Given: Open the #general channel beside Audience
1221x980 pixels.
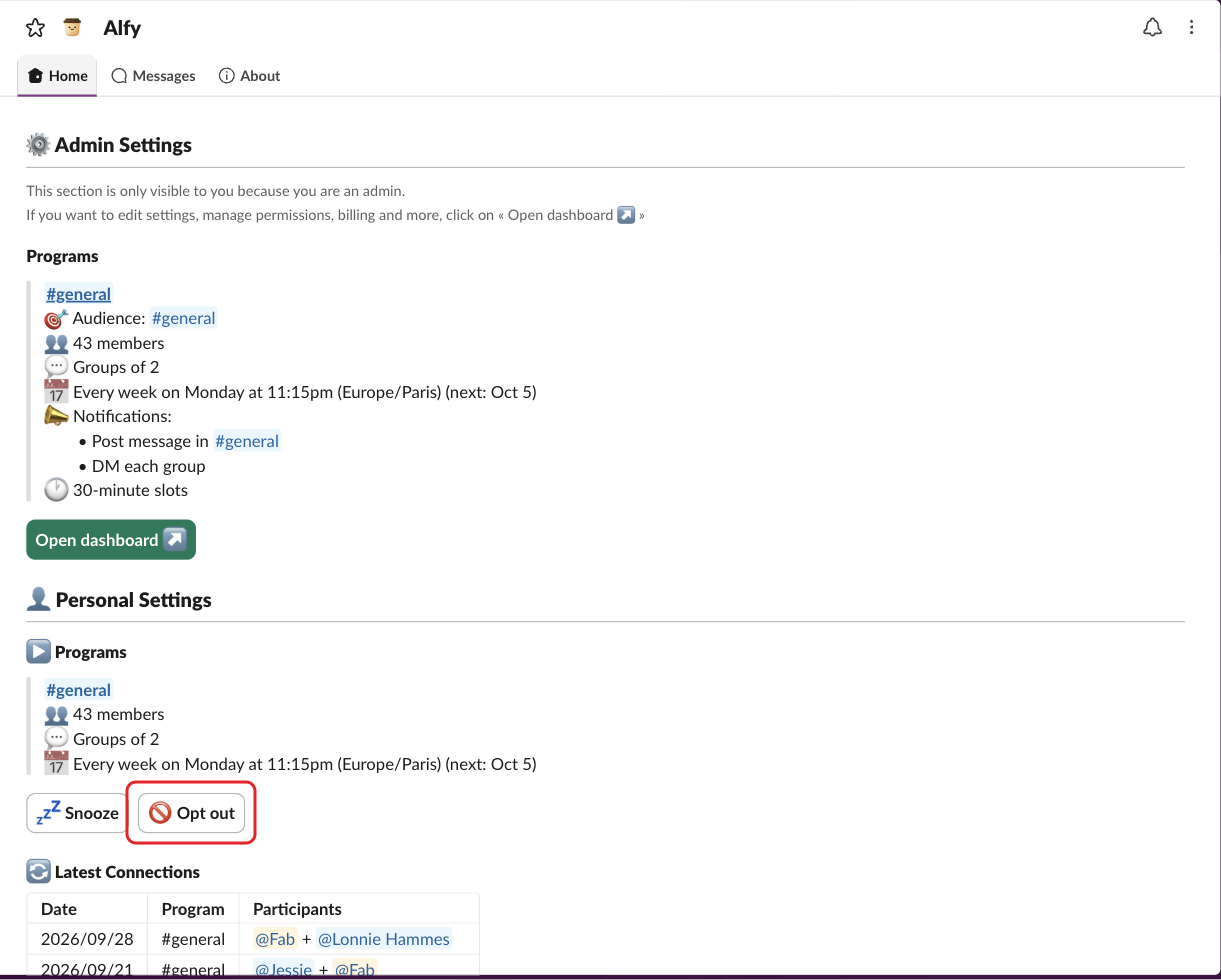Looking at the screenshot, I should pos(183,318).
